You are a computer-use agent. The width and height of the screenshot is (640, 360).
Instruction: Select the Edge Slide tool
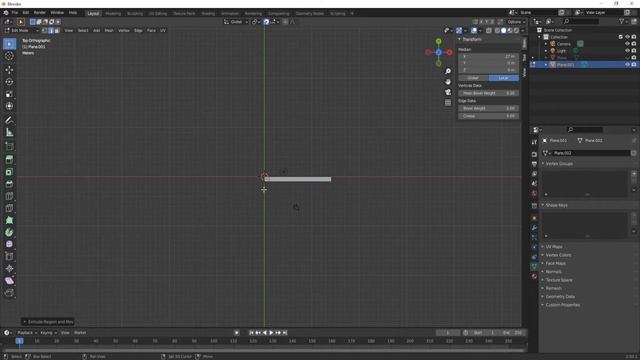9,256
